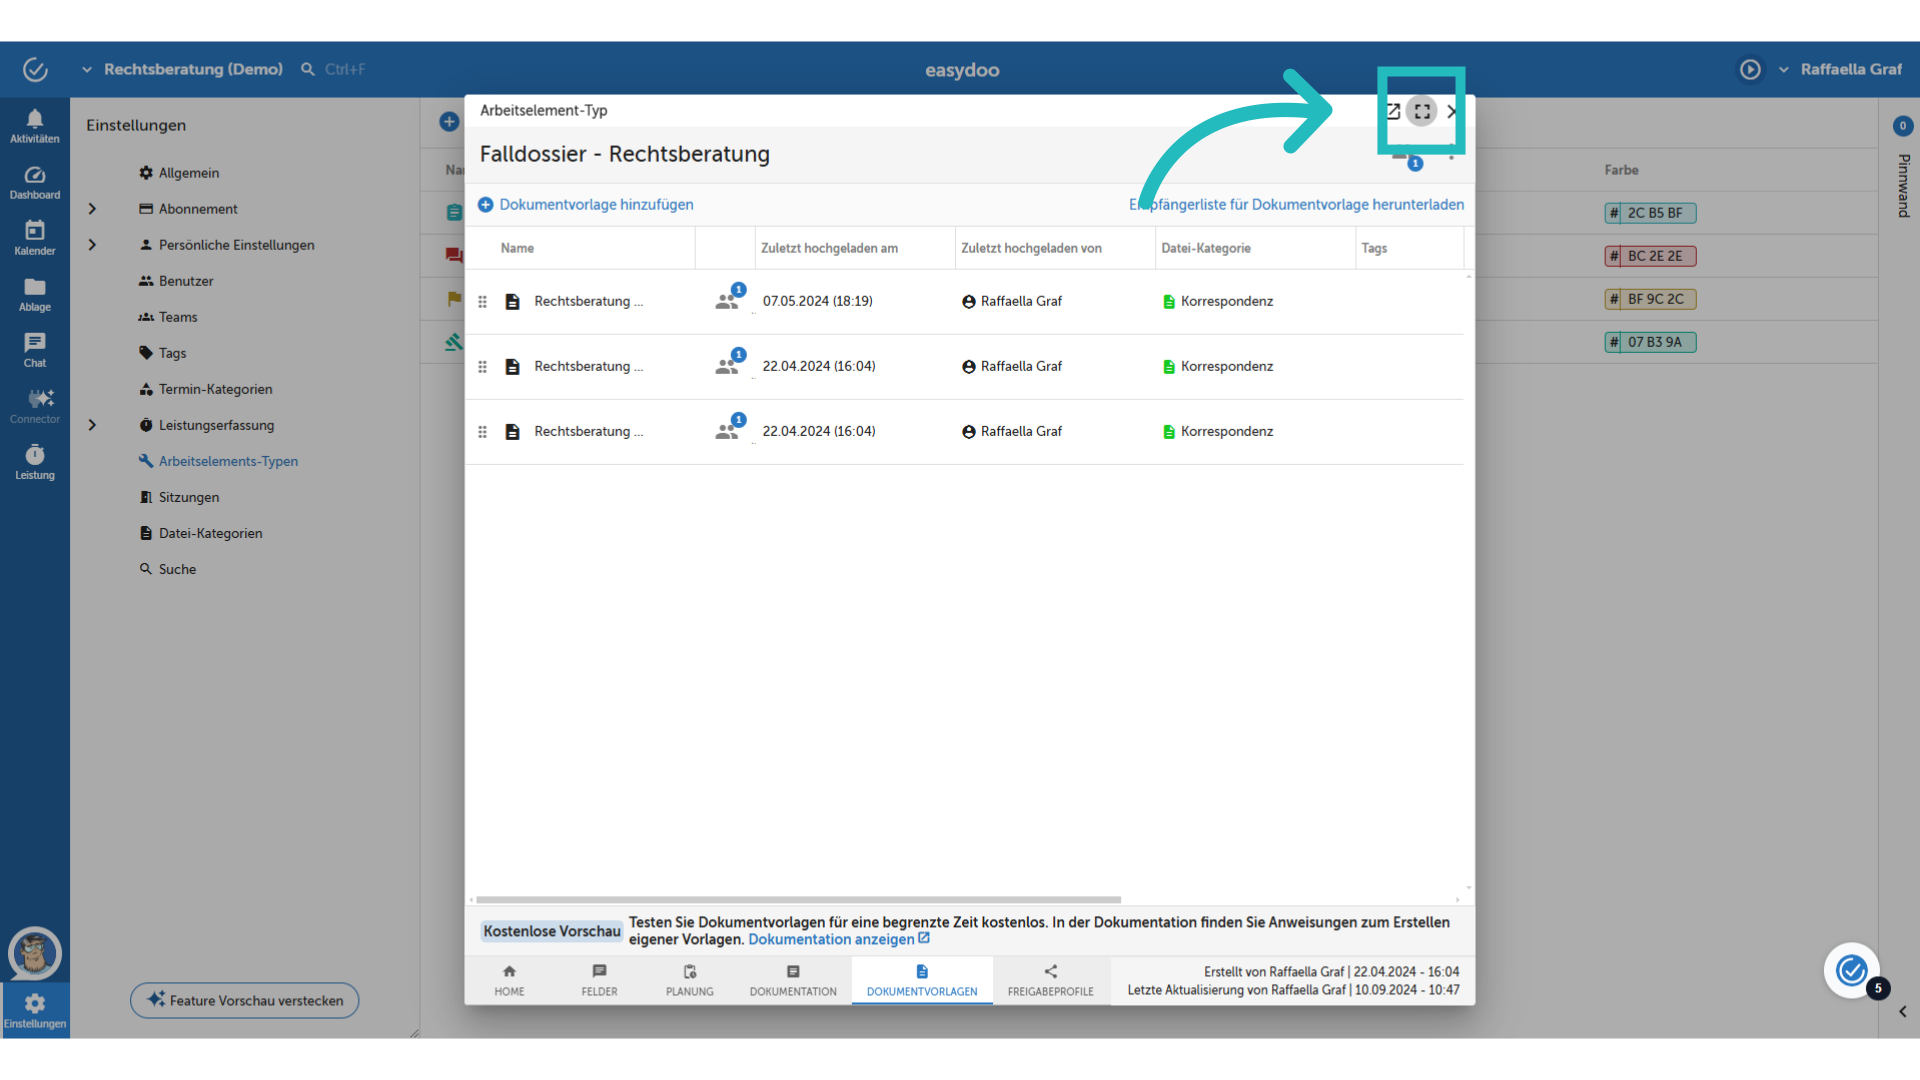The width and height of the screenshot is (1920, 1080).
Task: Open the Ctrl+F search field
Action: [x=335, y=69]
